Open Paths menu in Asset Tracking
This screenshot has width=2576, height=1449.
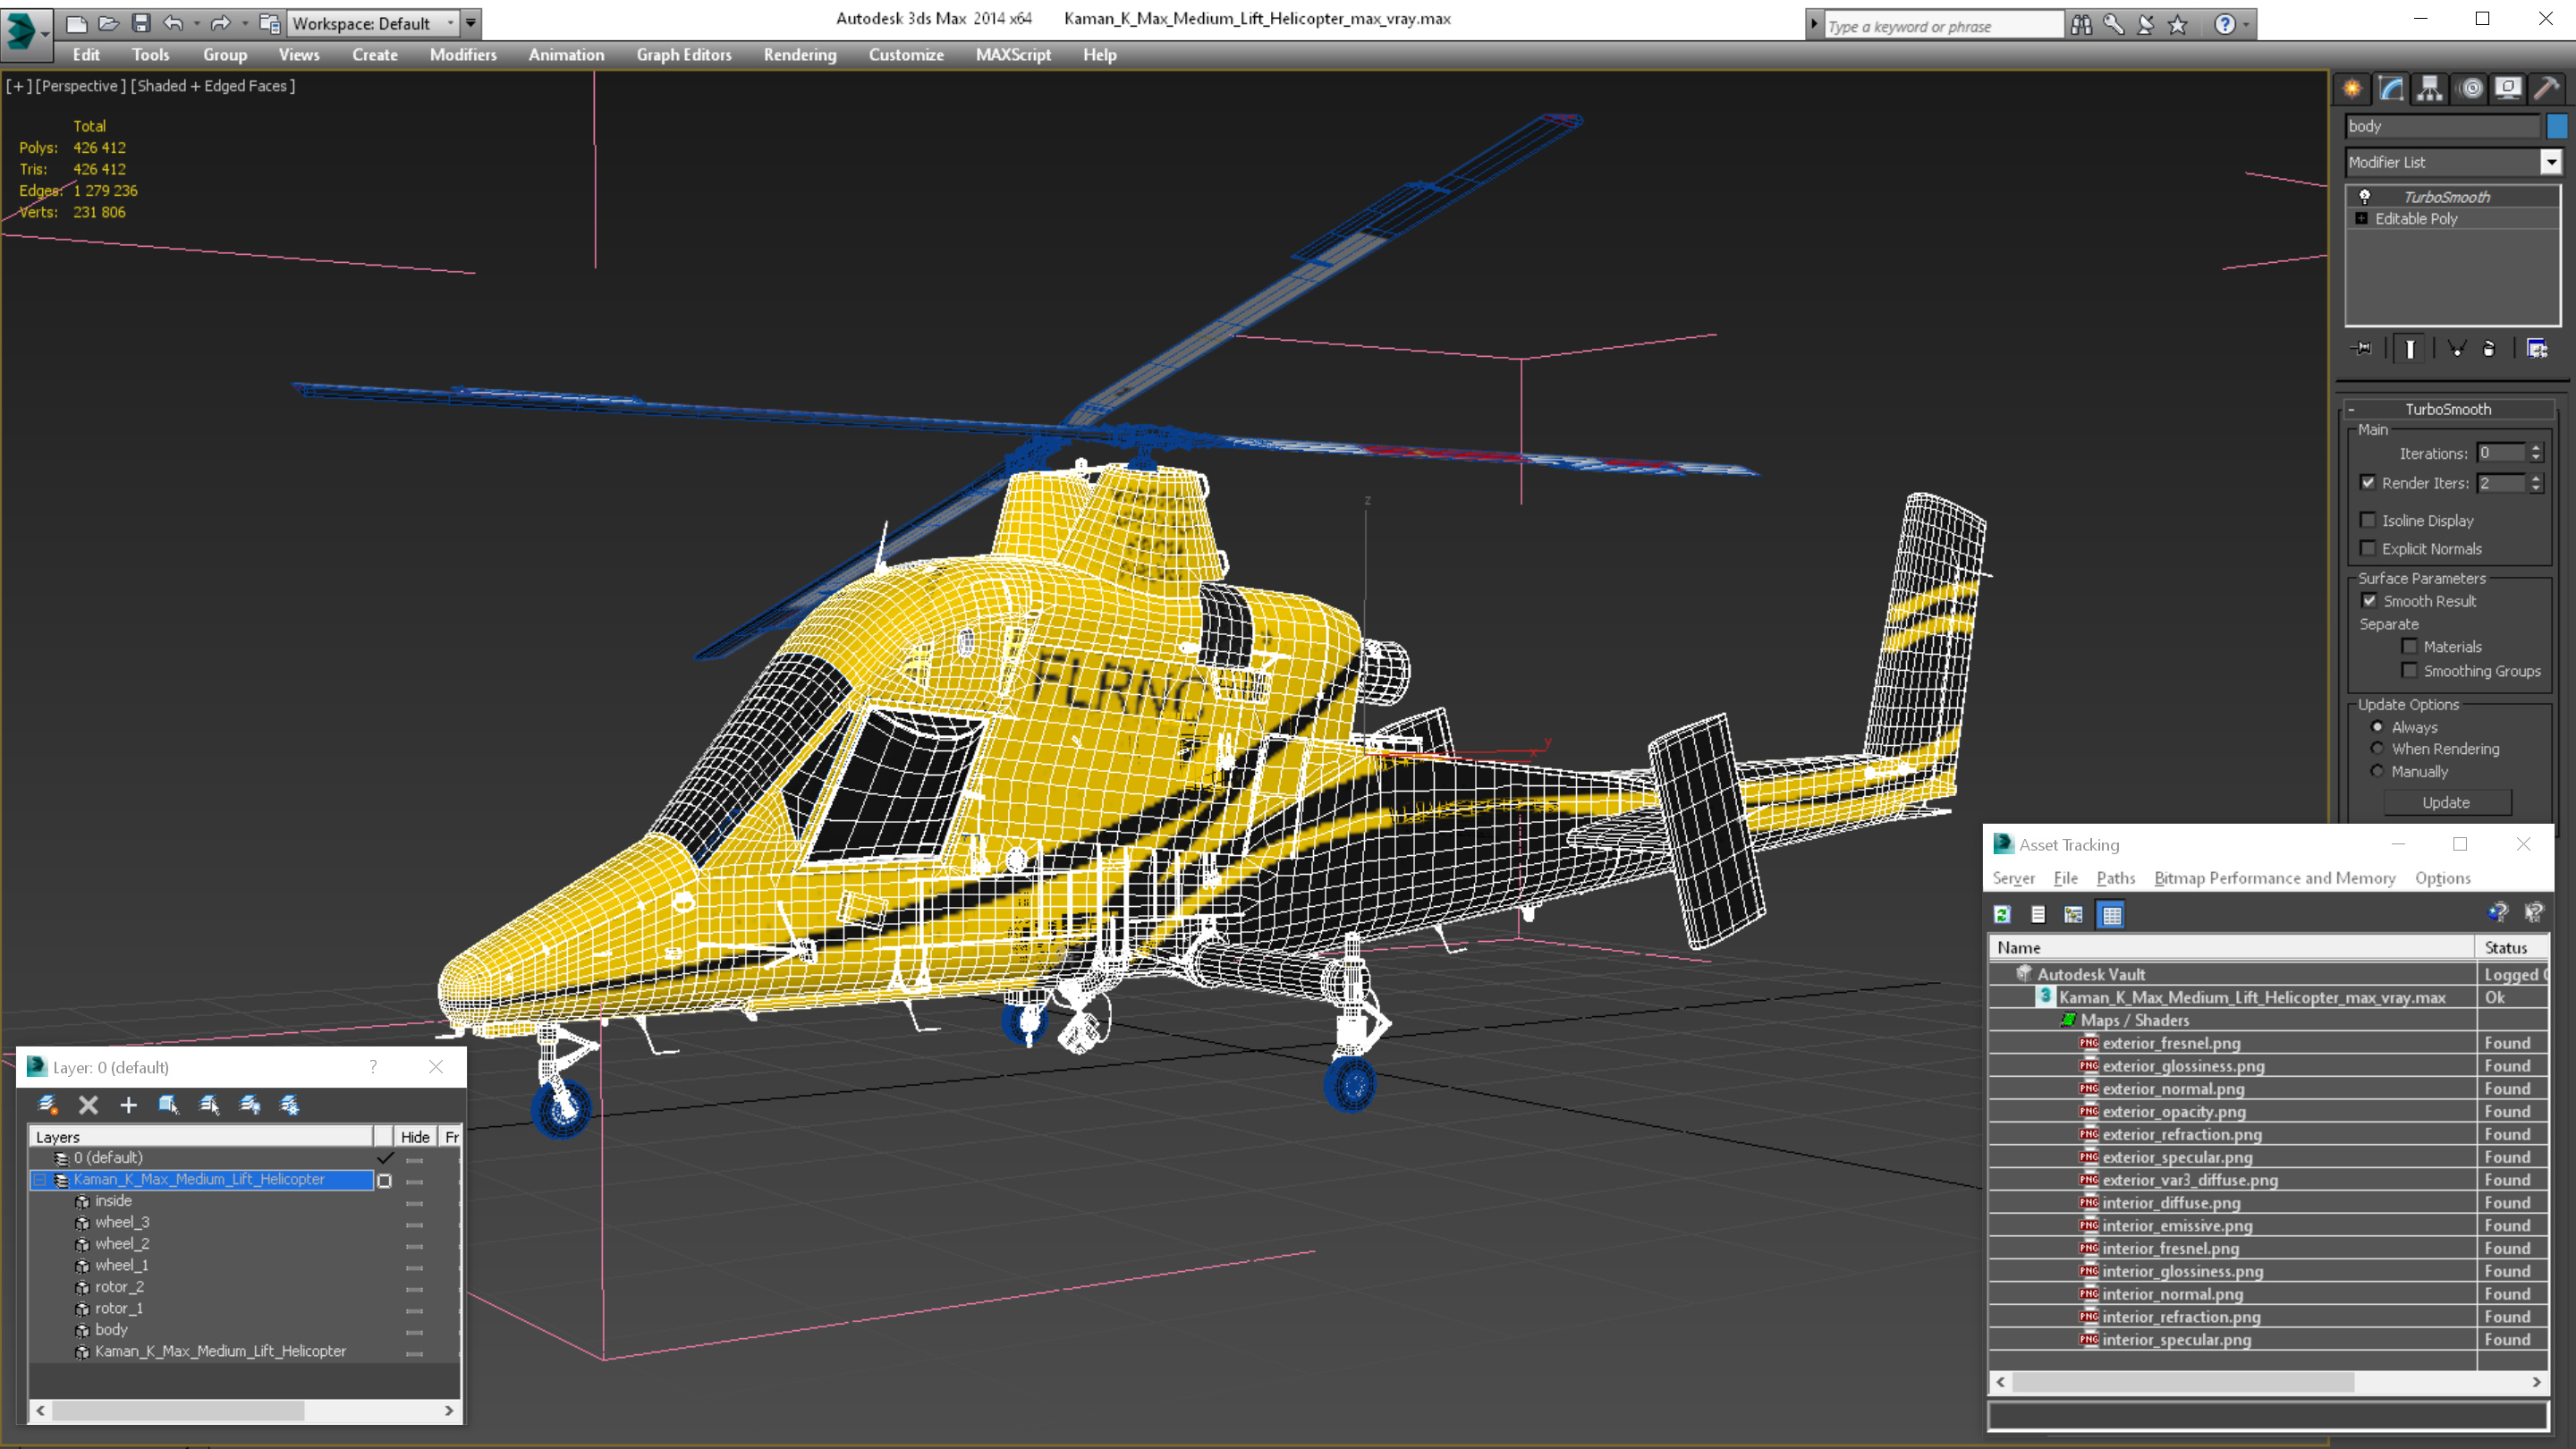(2116, 878)
